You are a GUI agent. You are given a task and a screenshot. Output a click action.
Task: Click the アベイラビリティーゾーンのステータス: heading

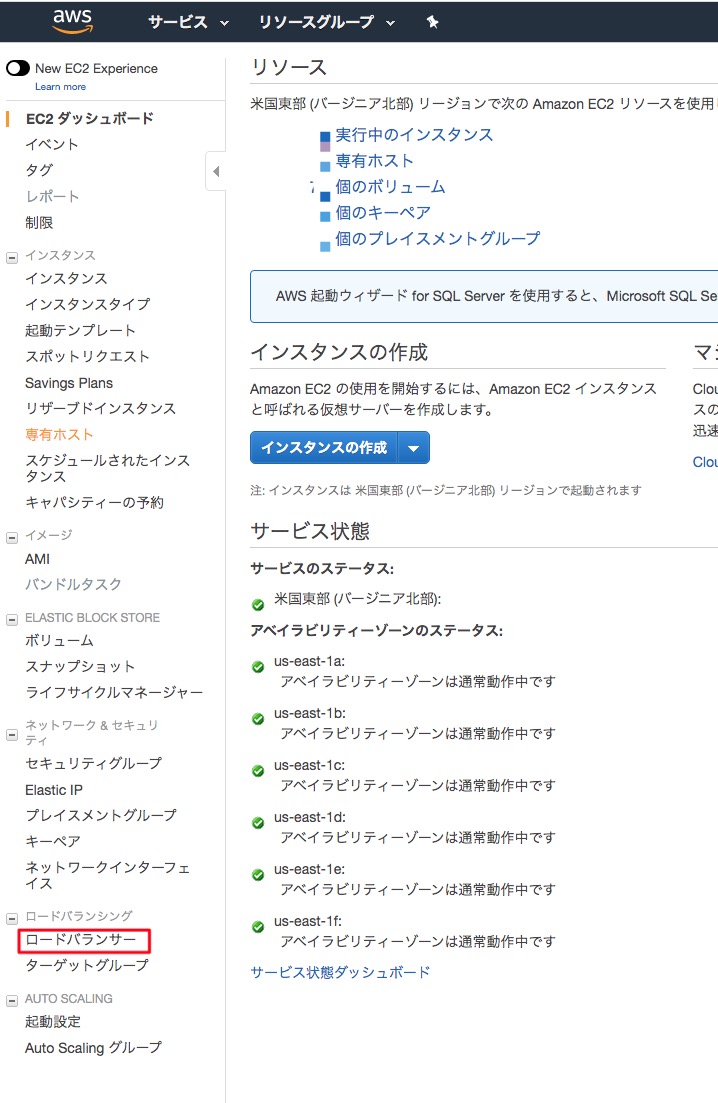pyautogui.click(x=377, y=630)
